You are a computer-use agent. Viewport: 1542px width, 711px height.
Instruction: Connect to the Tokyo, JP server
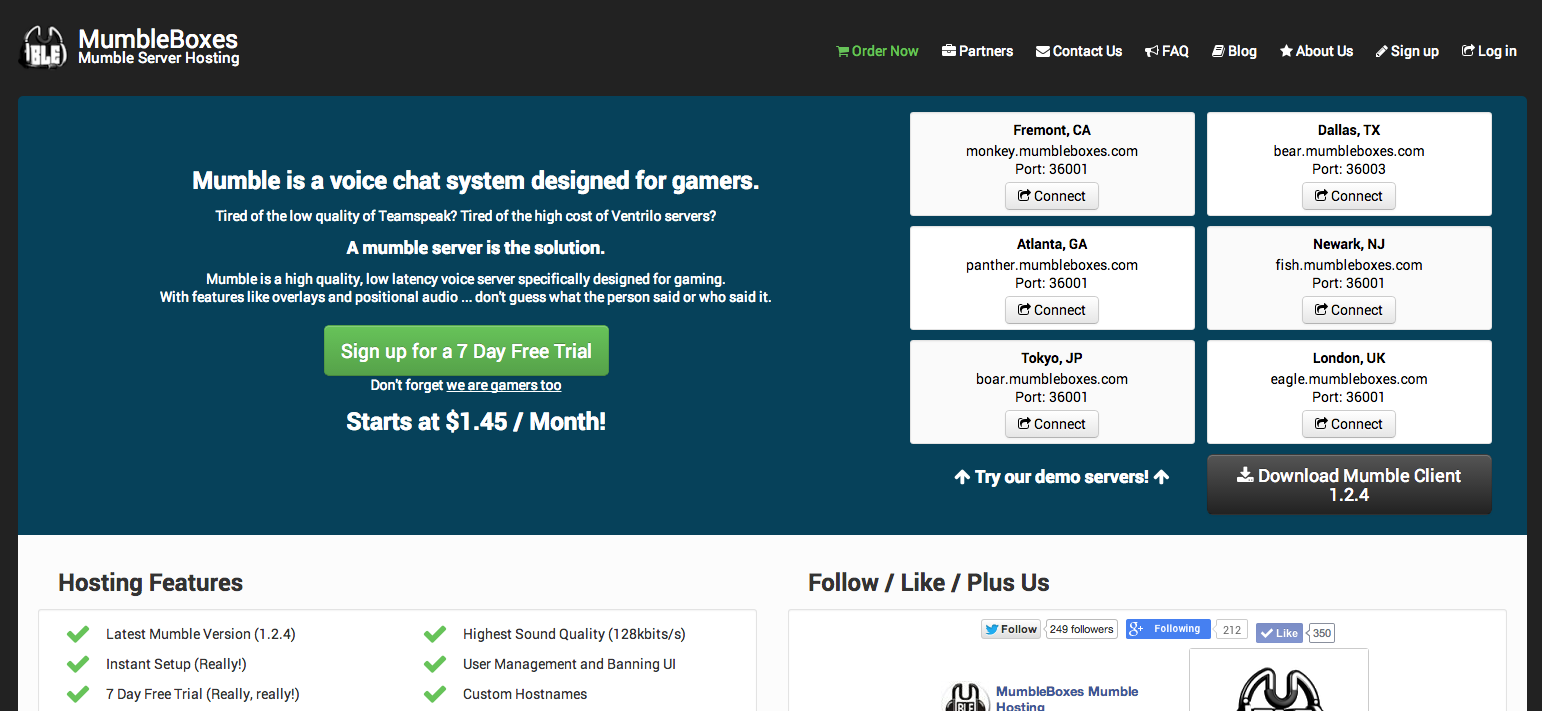click(x=1052, y=424)
